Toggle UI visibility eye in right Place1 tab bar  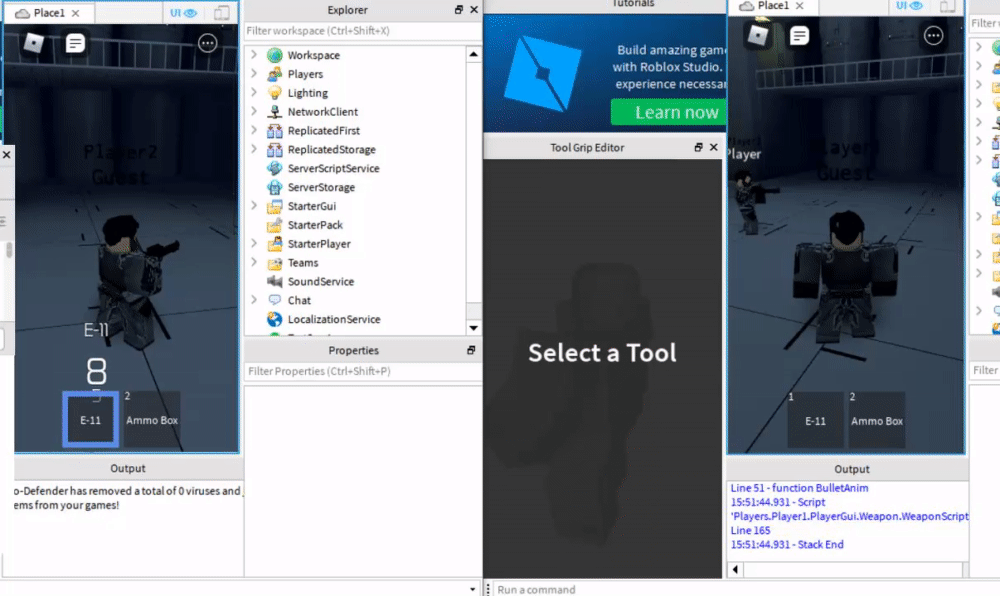[909, 6]
